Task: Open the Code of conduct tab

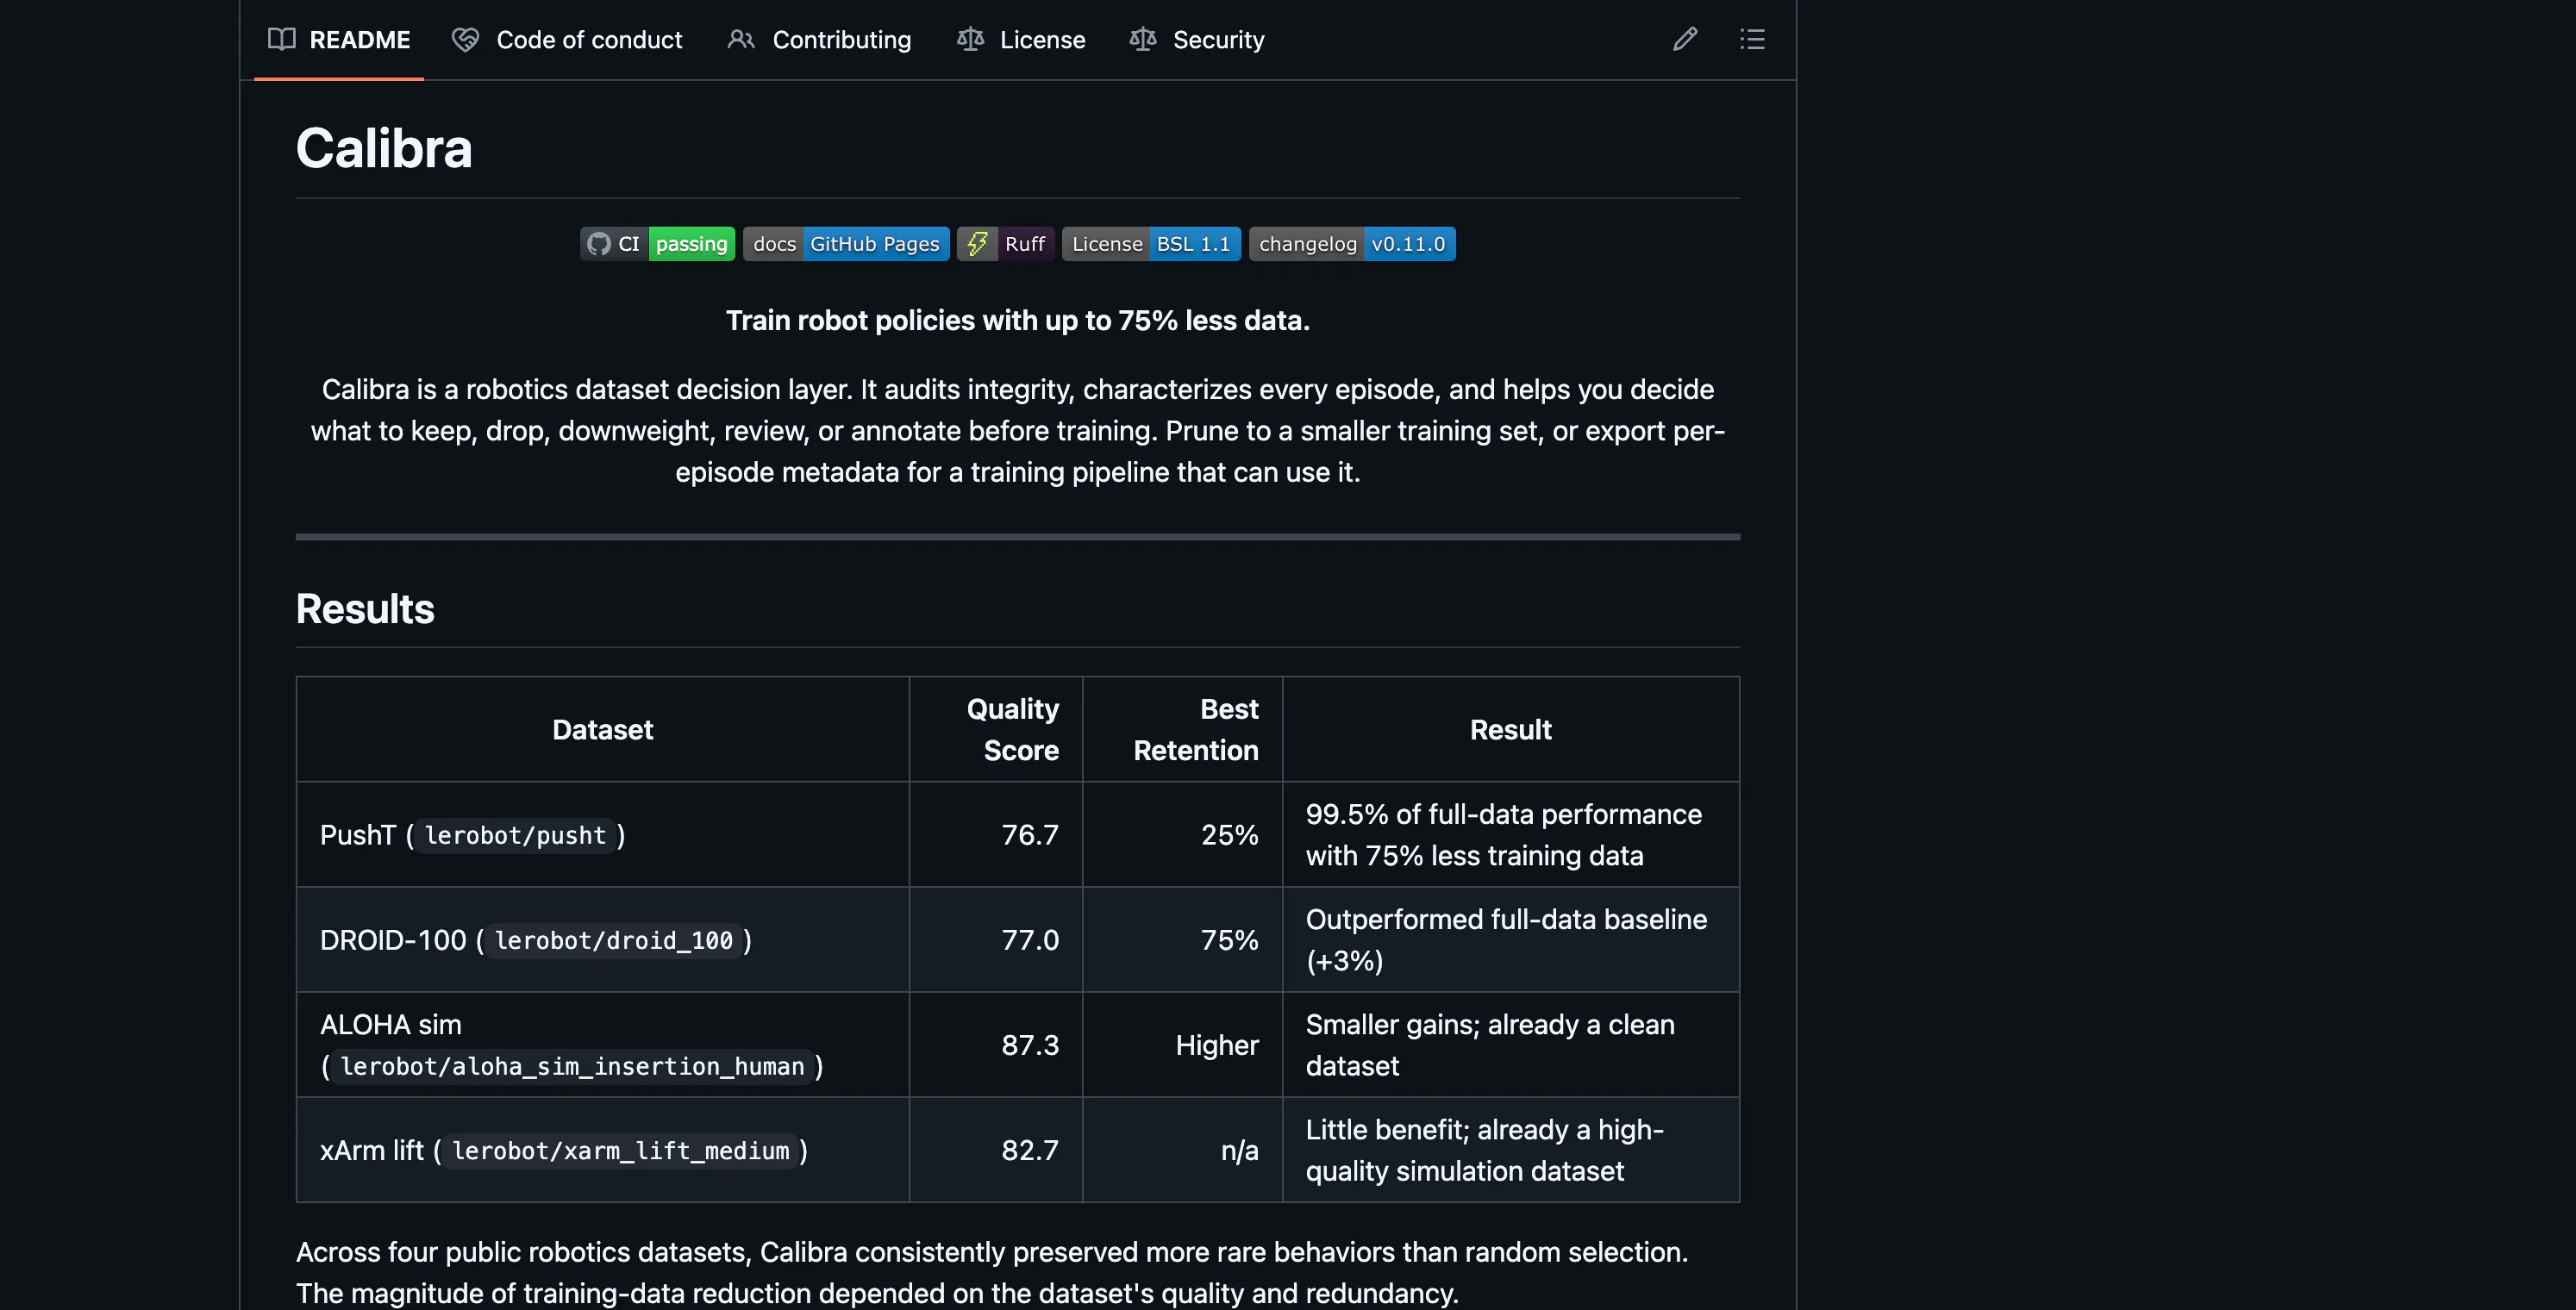Action: (x=567, y=40)
